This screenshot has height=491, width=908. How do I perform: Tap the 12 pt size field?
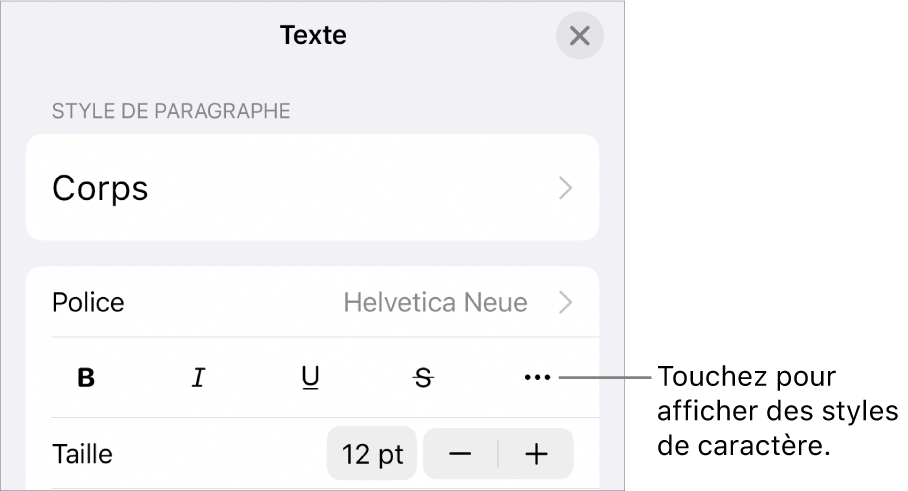(x=373, y=454)
